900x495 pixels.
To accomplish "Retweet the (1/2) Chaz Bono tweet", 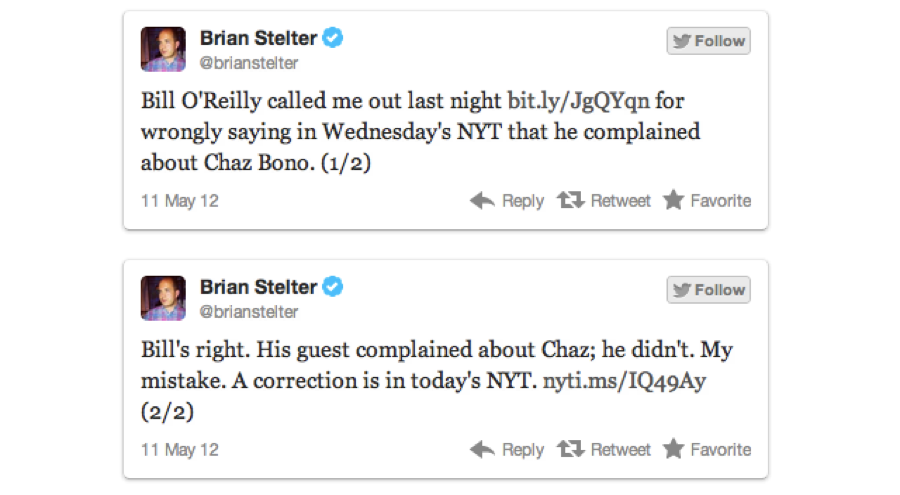I will click(x=605, y=201).
